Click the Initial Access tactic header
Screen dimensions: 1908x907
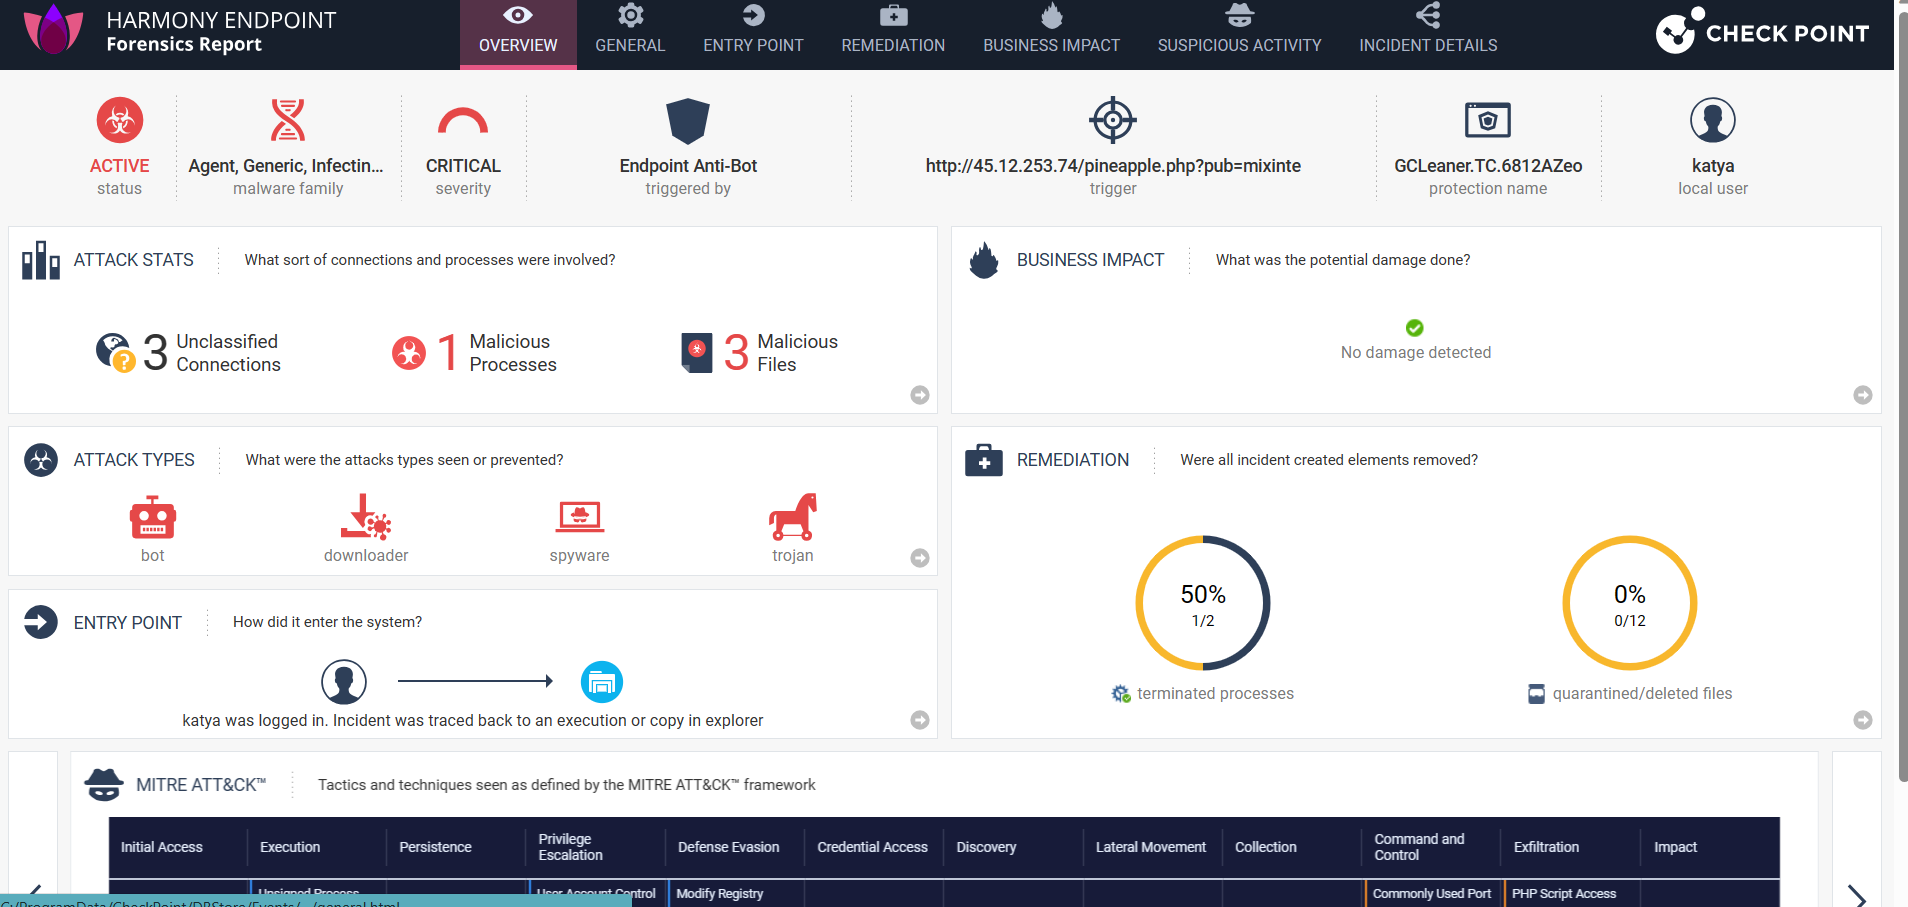click(162, 847)
